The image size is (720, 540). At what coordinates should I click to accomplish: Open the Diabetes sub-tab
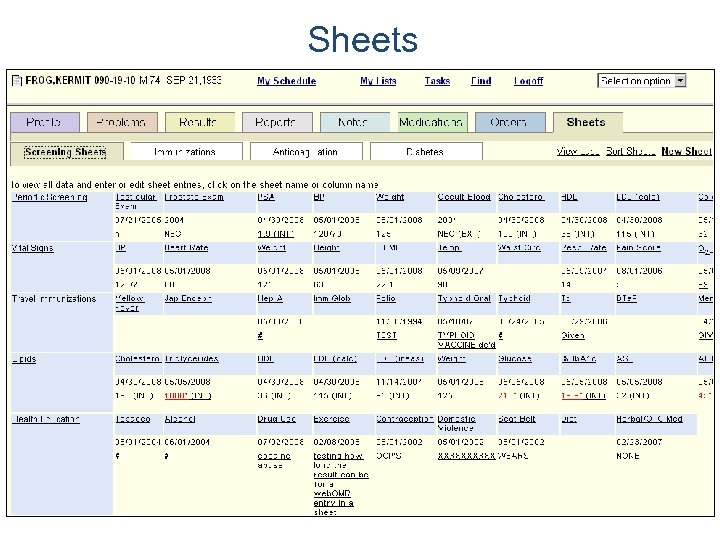click(426, 152)
